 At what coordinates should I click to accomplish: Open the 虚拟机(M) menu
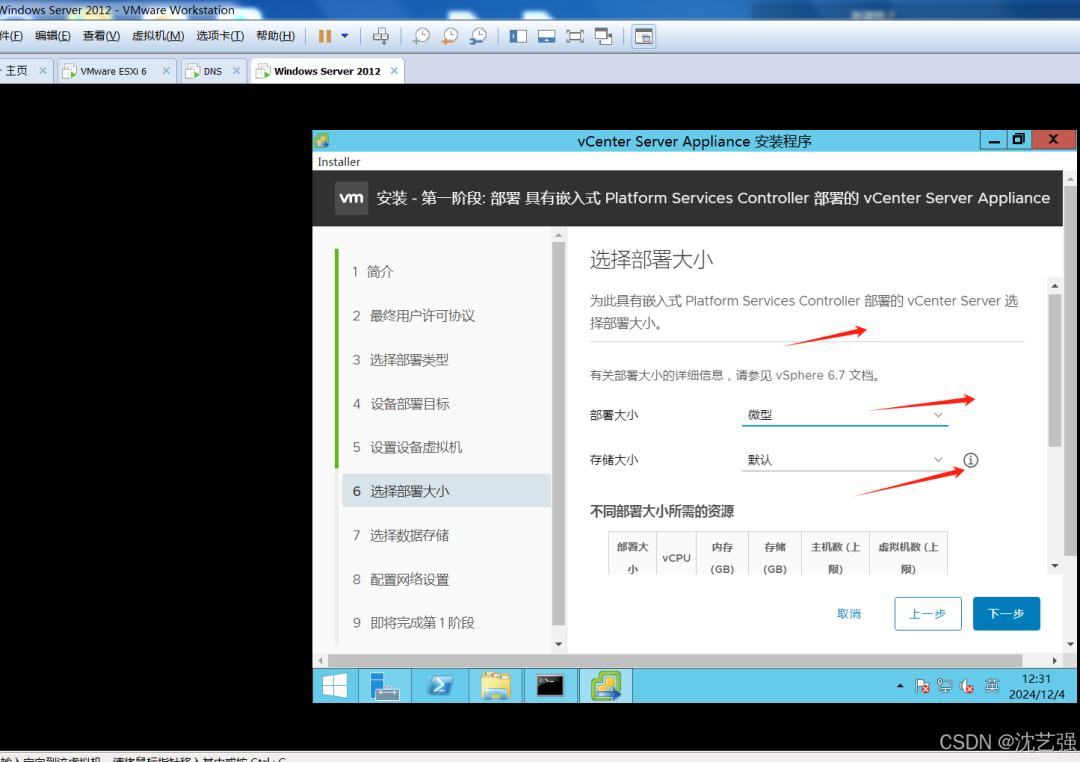[x=158, y=36]
